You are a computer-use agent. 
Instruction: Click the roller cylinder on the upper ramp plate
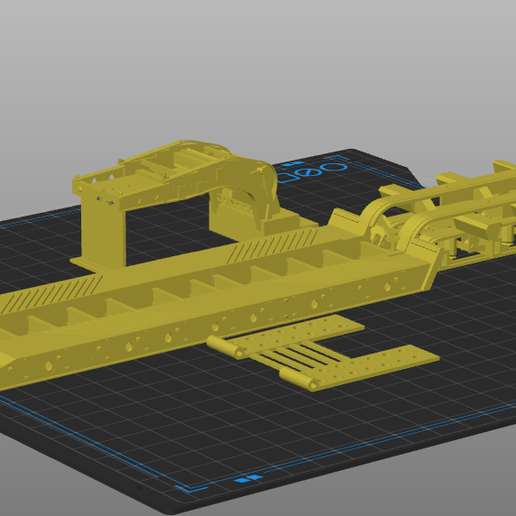pos(225,347)
